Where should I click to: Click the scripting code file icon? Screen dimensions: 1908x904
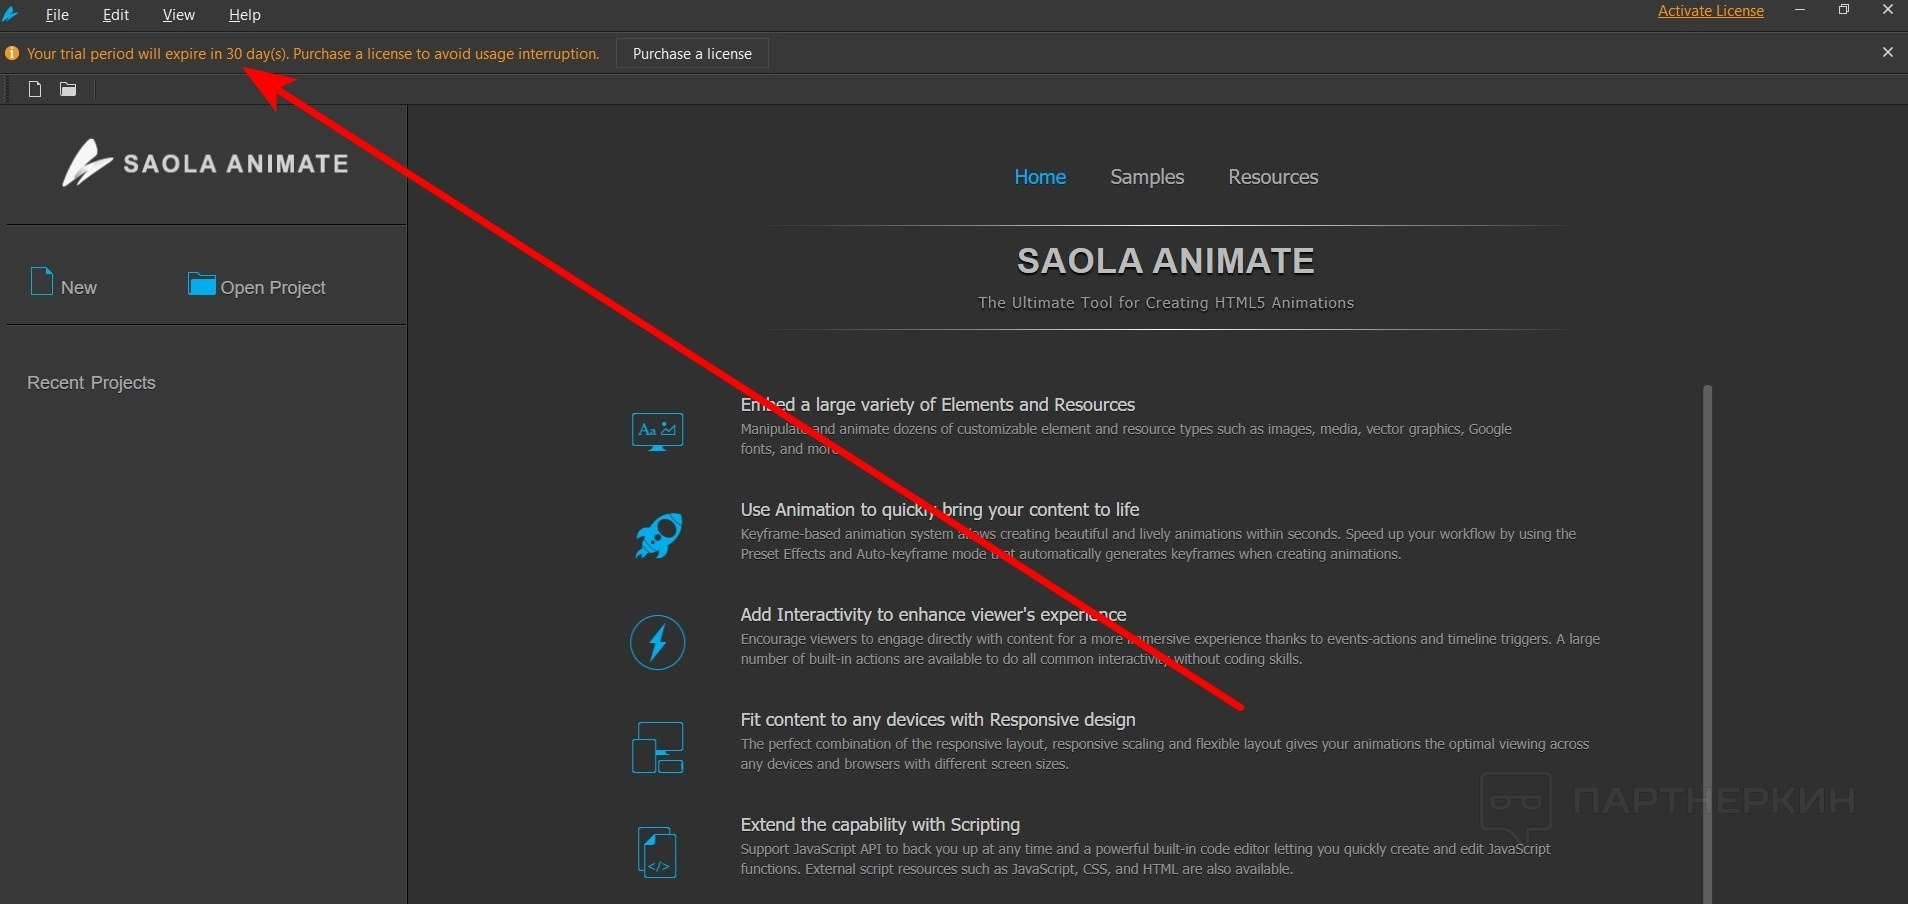click(657, 852)
